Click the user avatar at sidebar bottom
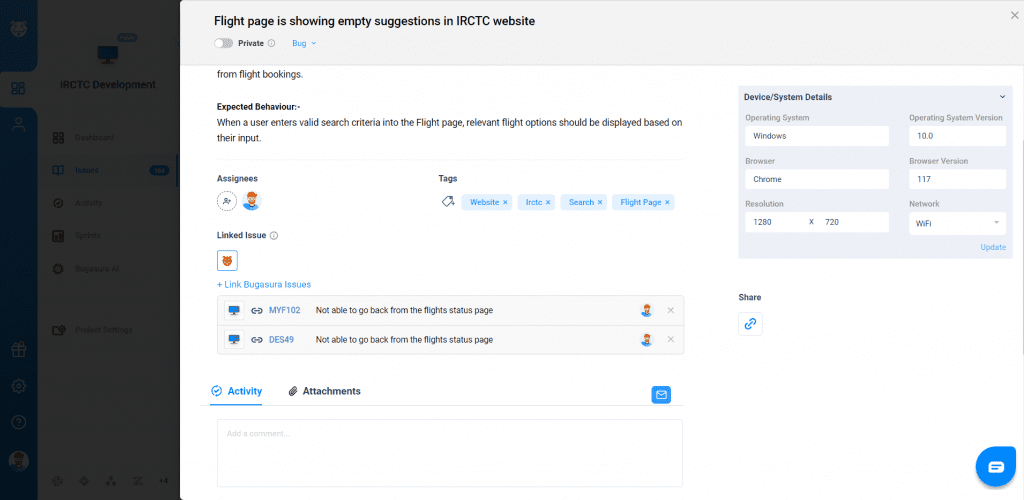 pyautogui.click(x=18, y=460)
